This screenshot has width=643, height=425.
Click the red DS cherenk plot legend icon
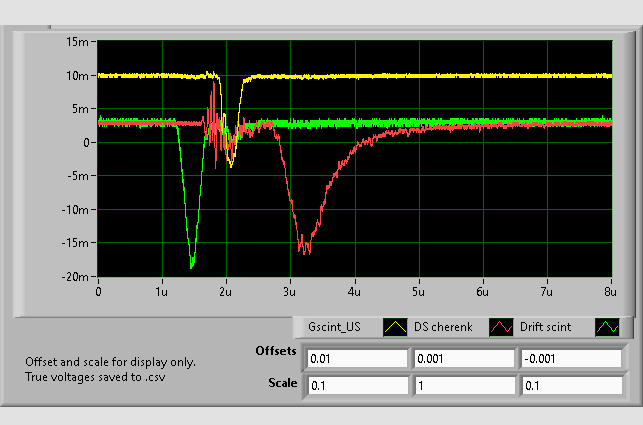tap(501, 327)
